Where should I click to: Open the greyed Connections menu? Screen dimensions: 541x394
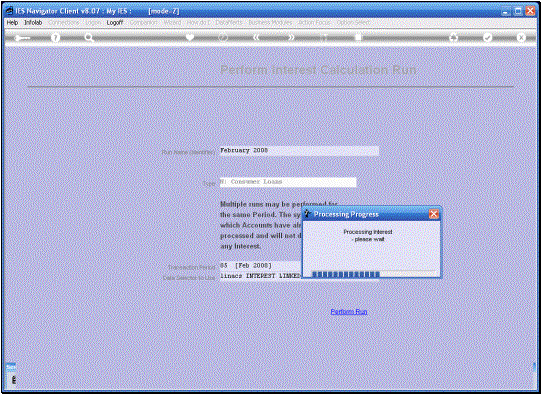tap(64, 22)
